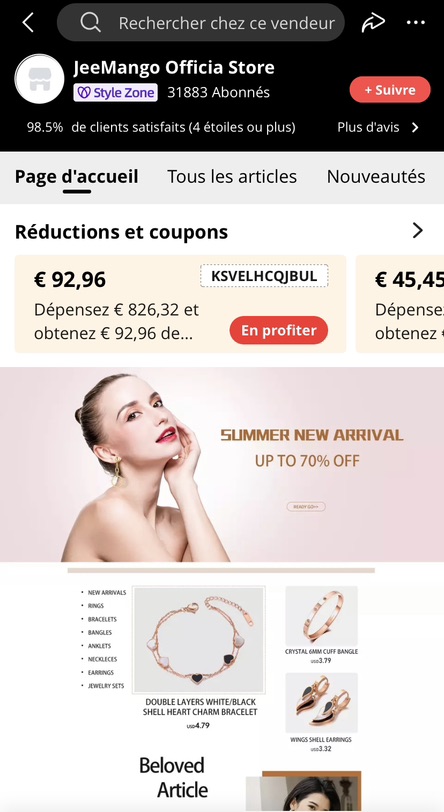Open the Crystal 6mm Cuff Bangle image
This screenshot has width=444, height=812.
321,616
